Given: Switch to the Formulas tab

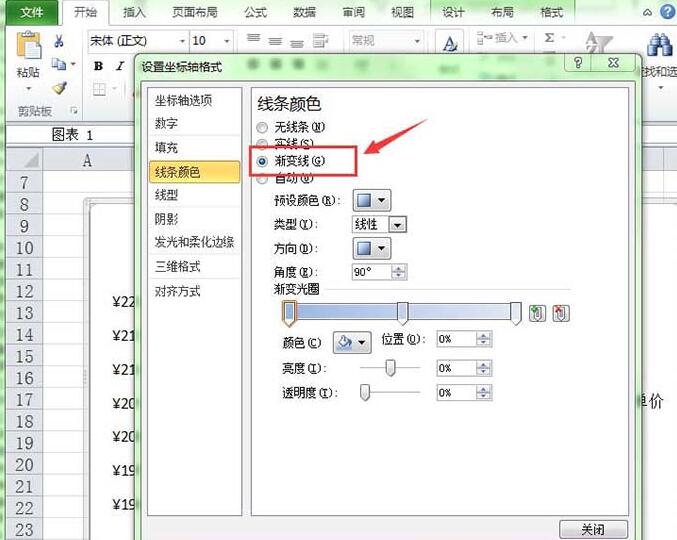Looking at the screenshot, I should 256,12.
